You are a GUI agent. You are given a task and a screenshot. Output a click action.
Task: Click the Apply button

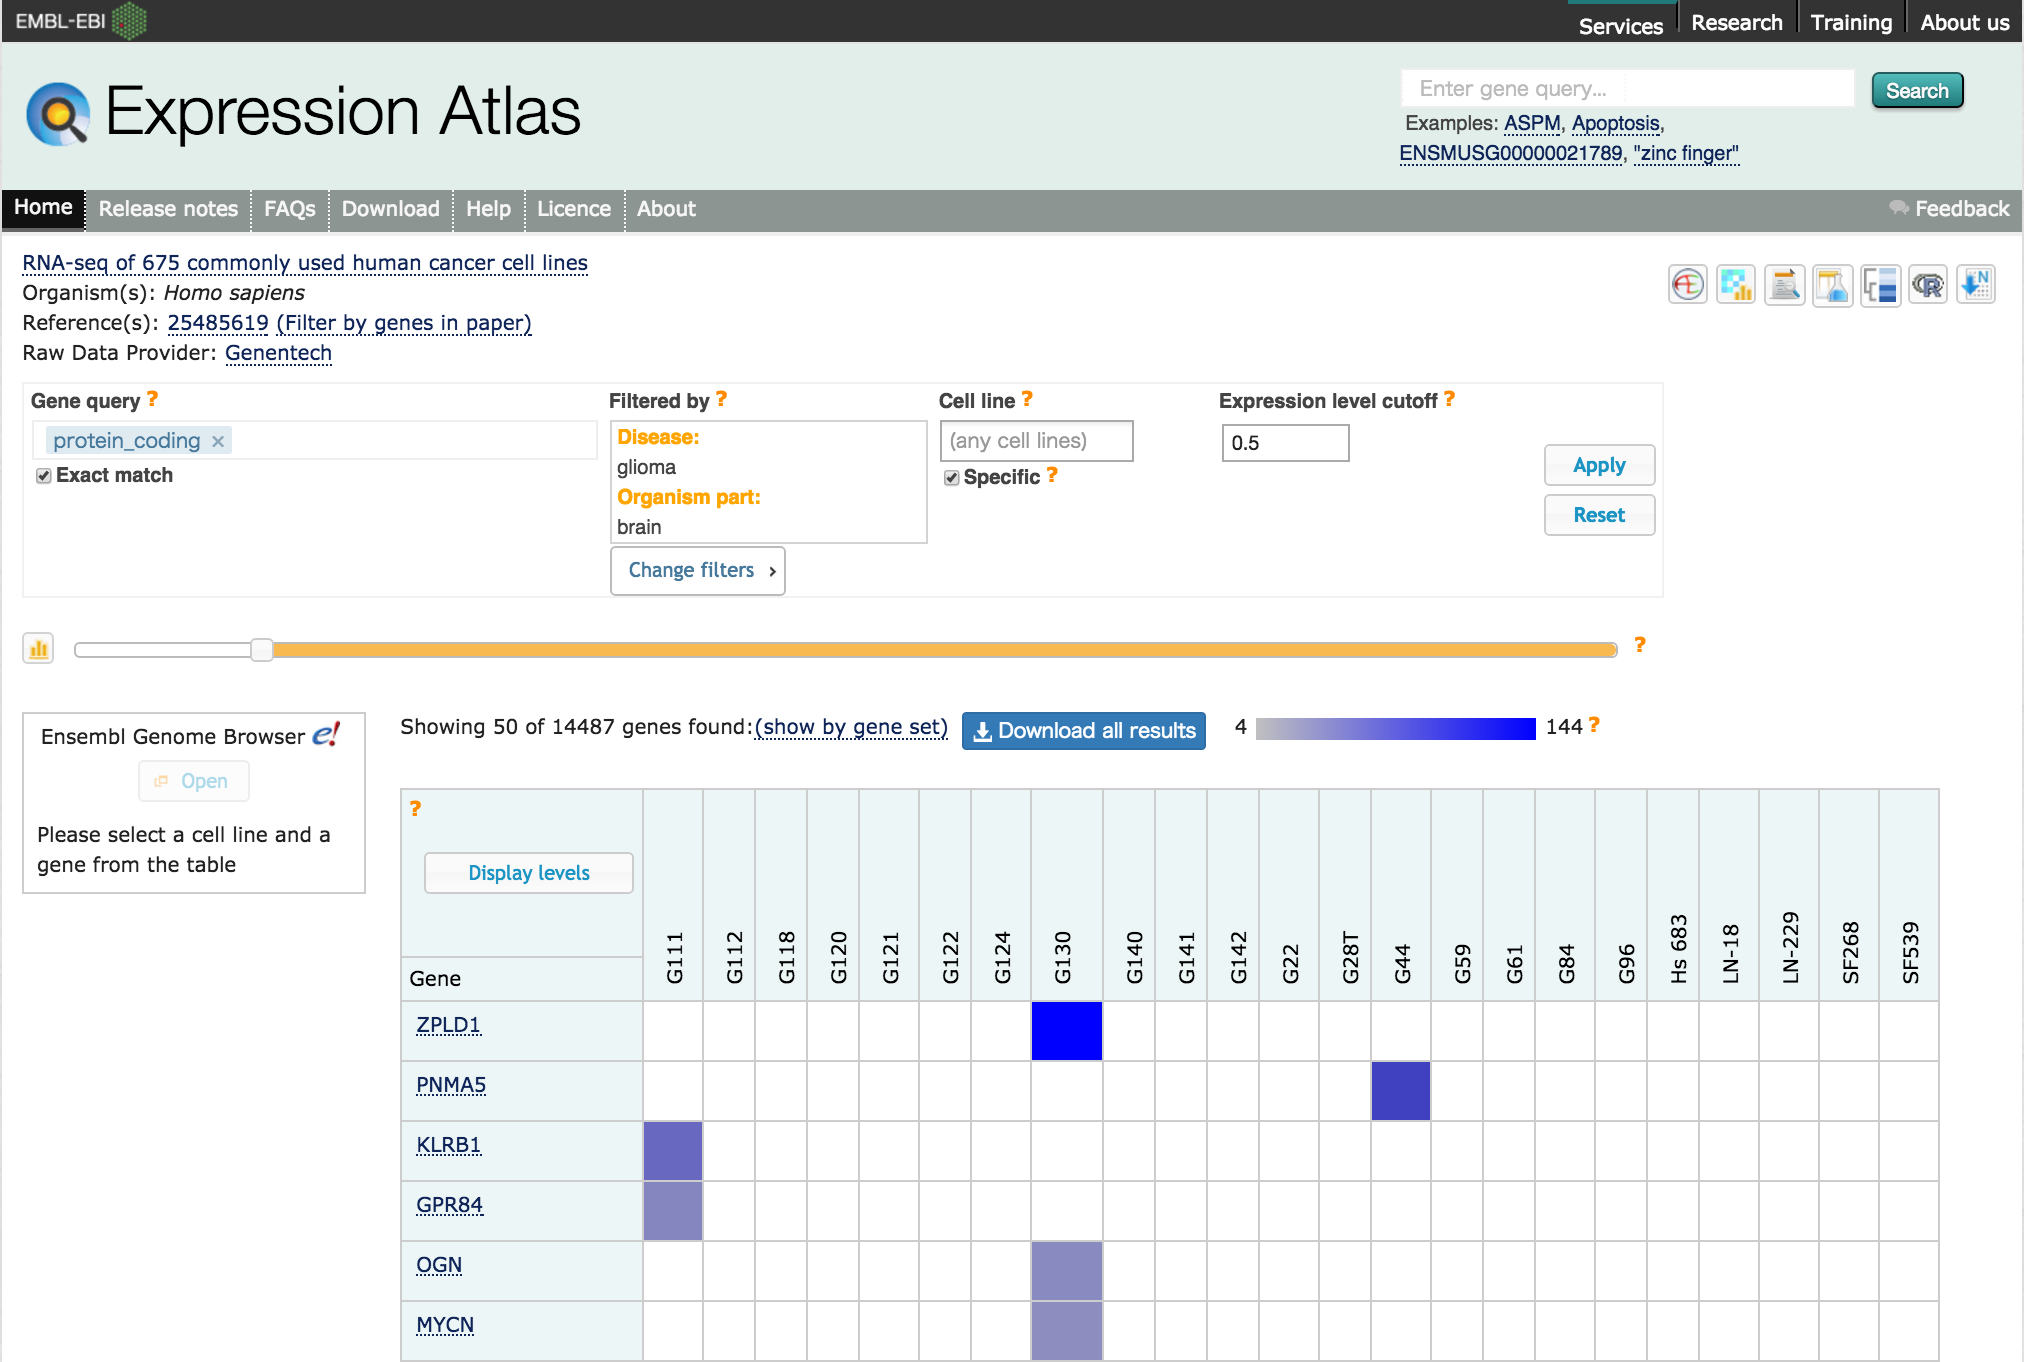(x=1599, y=465)
